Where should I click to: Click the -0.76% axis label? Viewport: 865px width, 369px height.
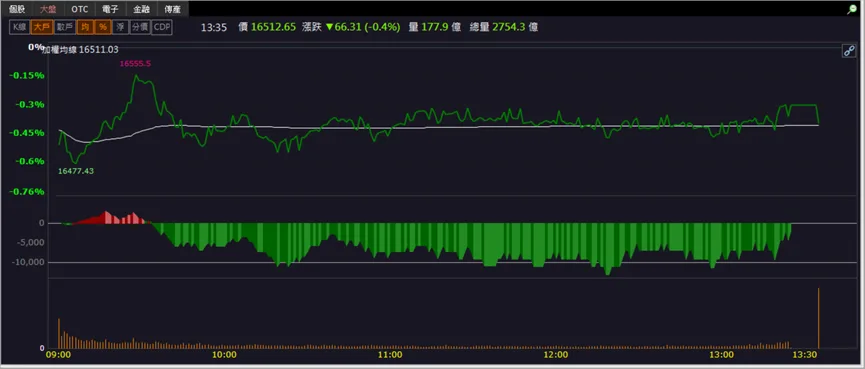point(28,192)
